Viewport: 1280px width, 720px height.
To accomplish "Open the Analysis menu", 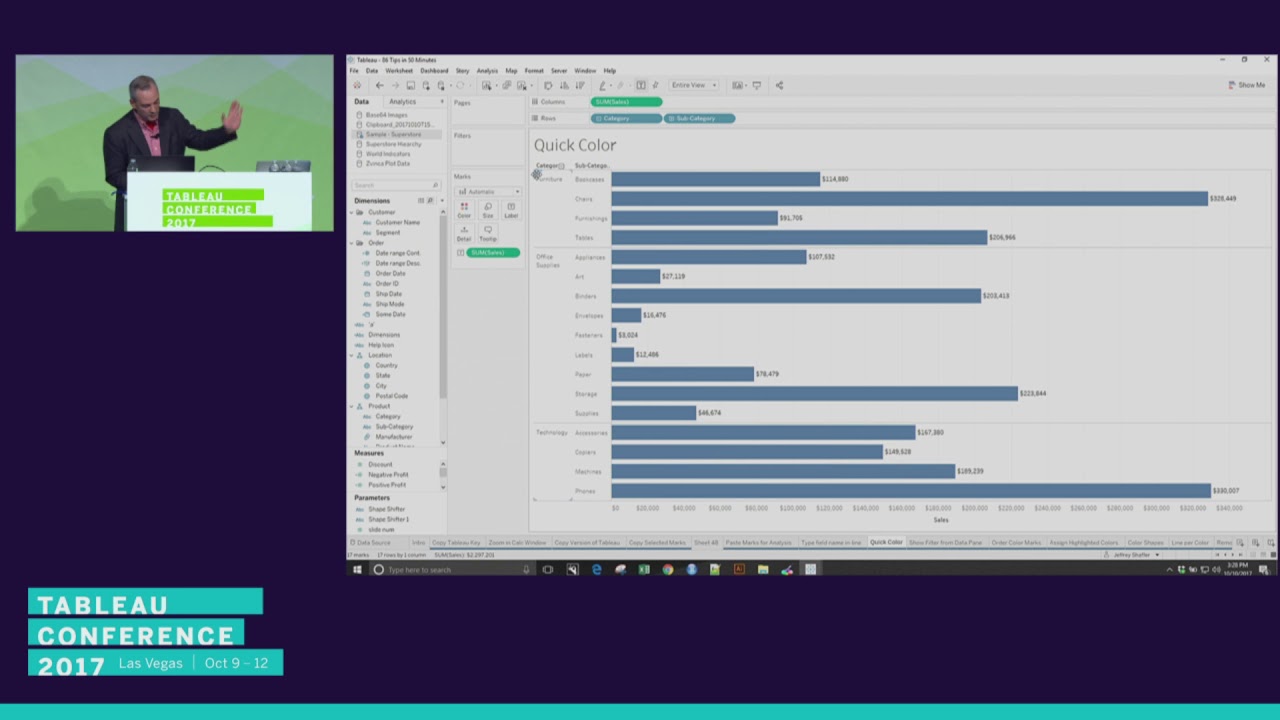I will pyautogui.click(x=487, y=71).
